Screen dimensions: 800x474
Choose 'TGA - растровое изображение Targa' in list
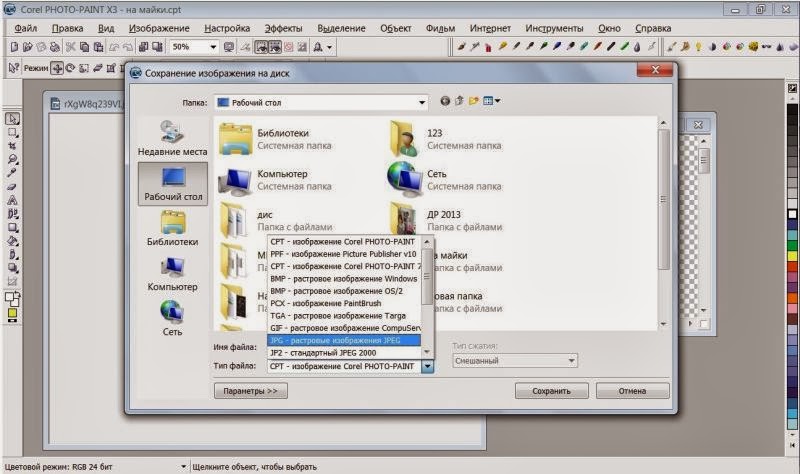click(x=344, y=316)
